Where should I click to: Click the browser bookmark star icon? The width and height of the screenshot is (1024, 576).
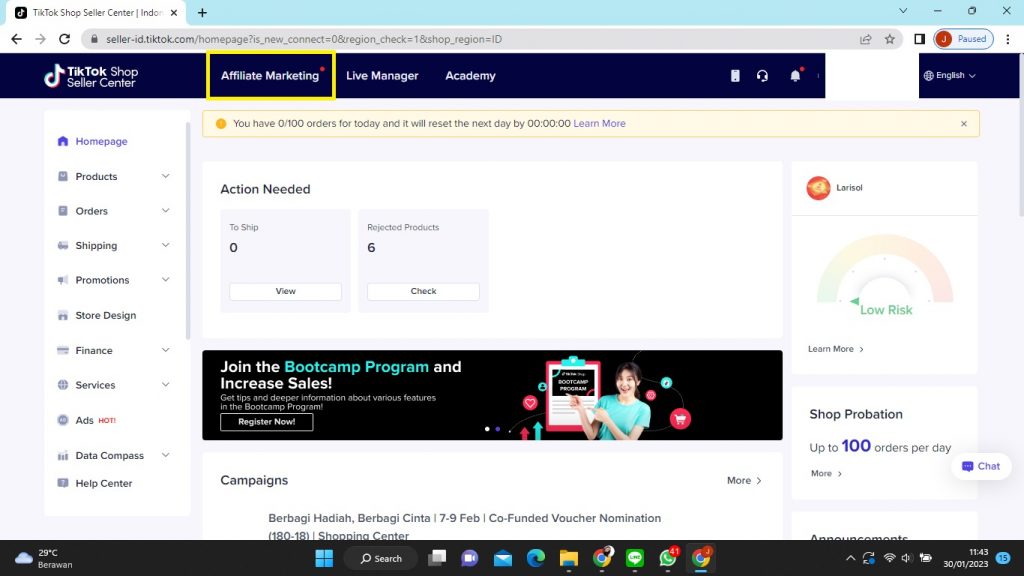[889, 39]
